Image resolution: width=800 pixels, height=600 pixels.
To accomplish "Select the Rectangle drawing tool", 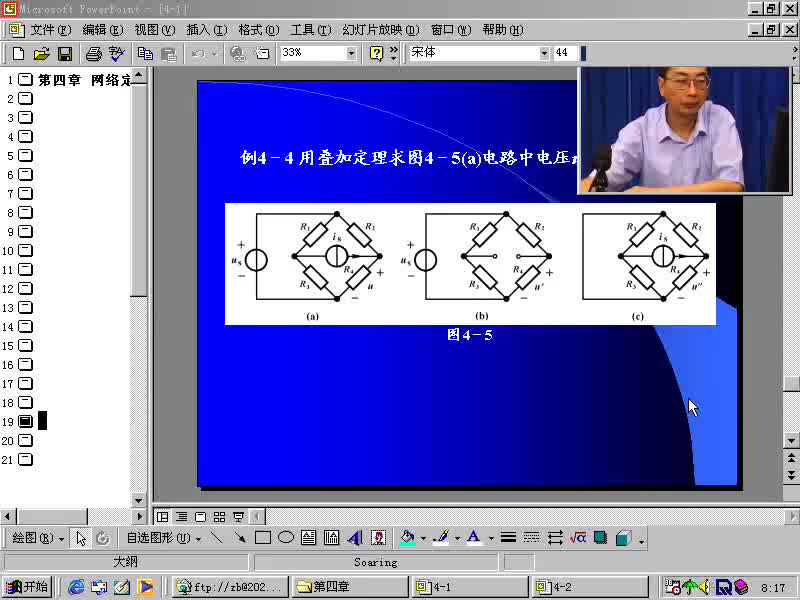I will tap(263, 537).
